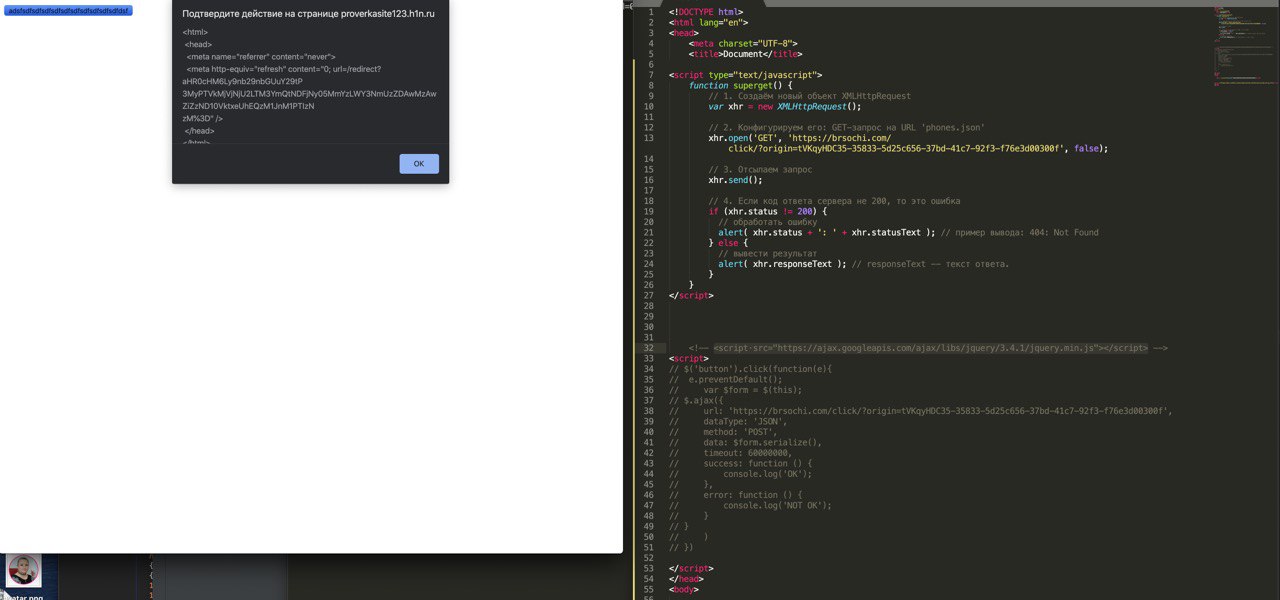Click gutter line number 13 in editor
This screenshot has width=1280, height=600.
(649, 138)
